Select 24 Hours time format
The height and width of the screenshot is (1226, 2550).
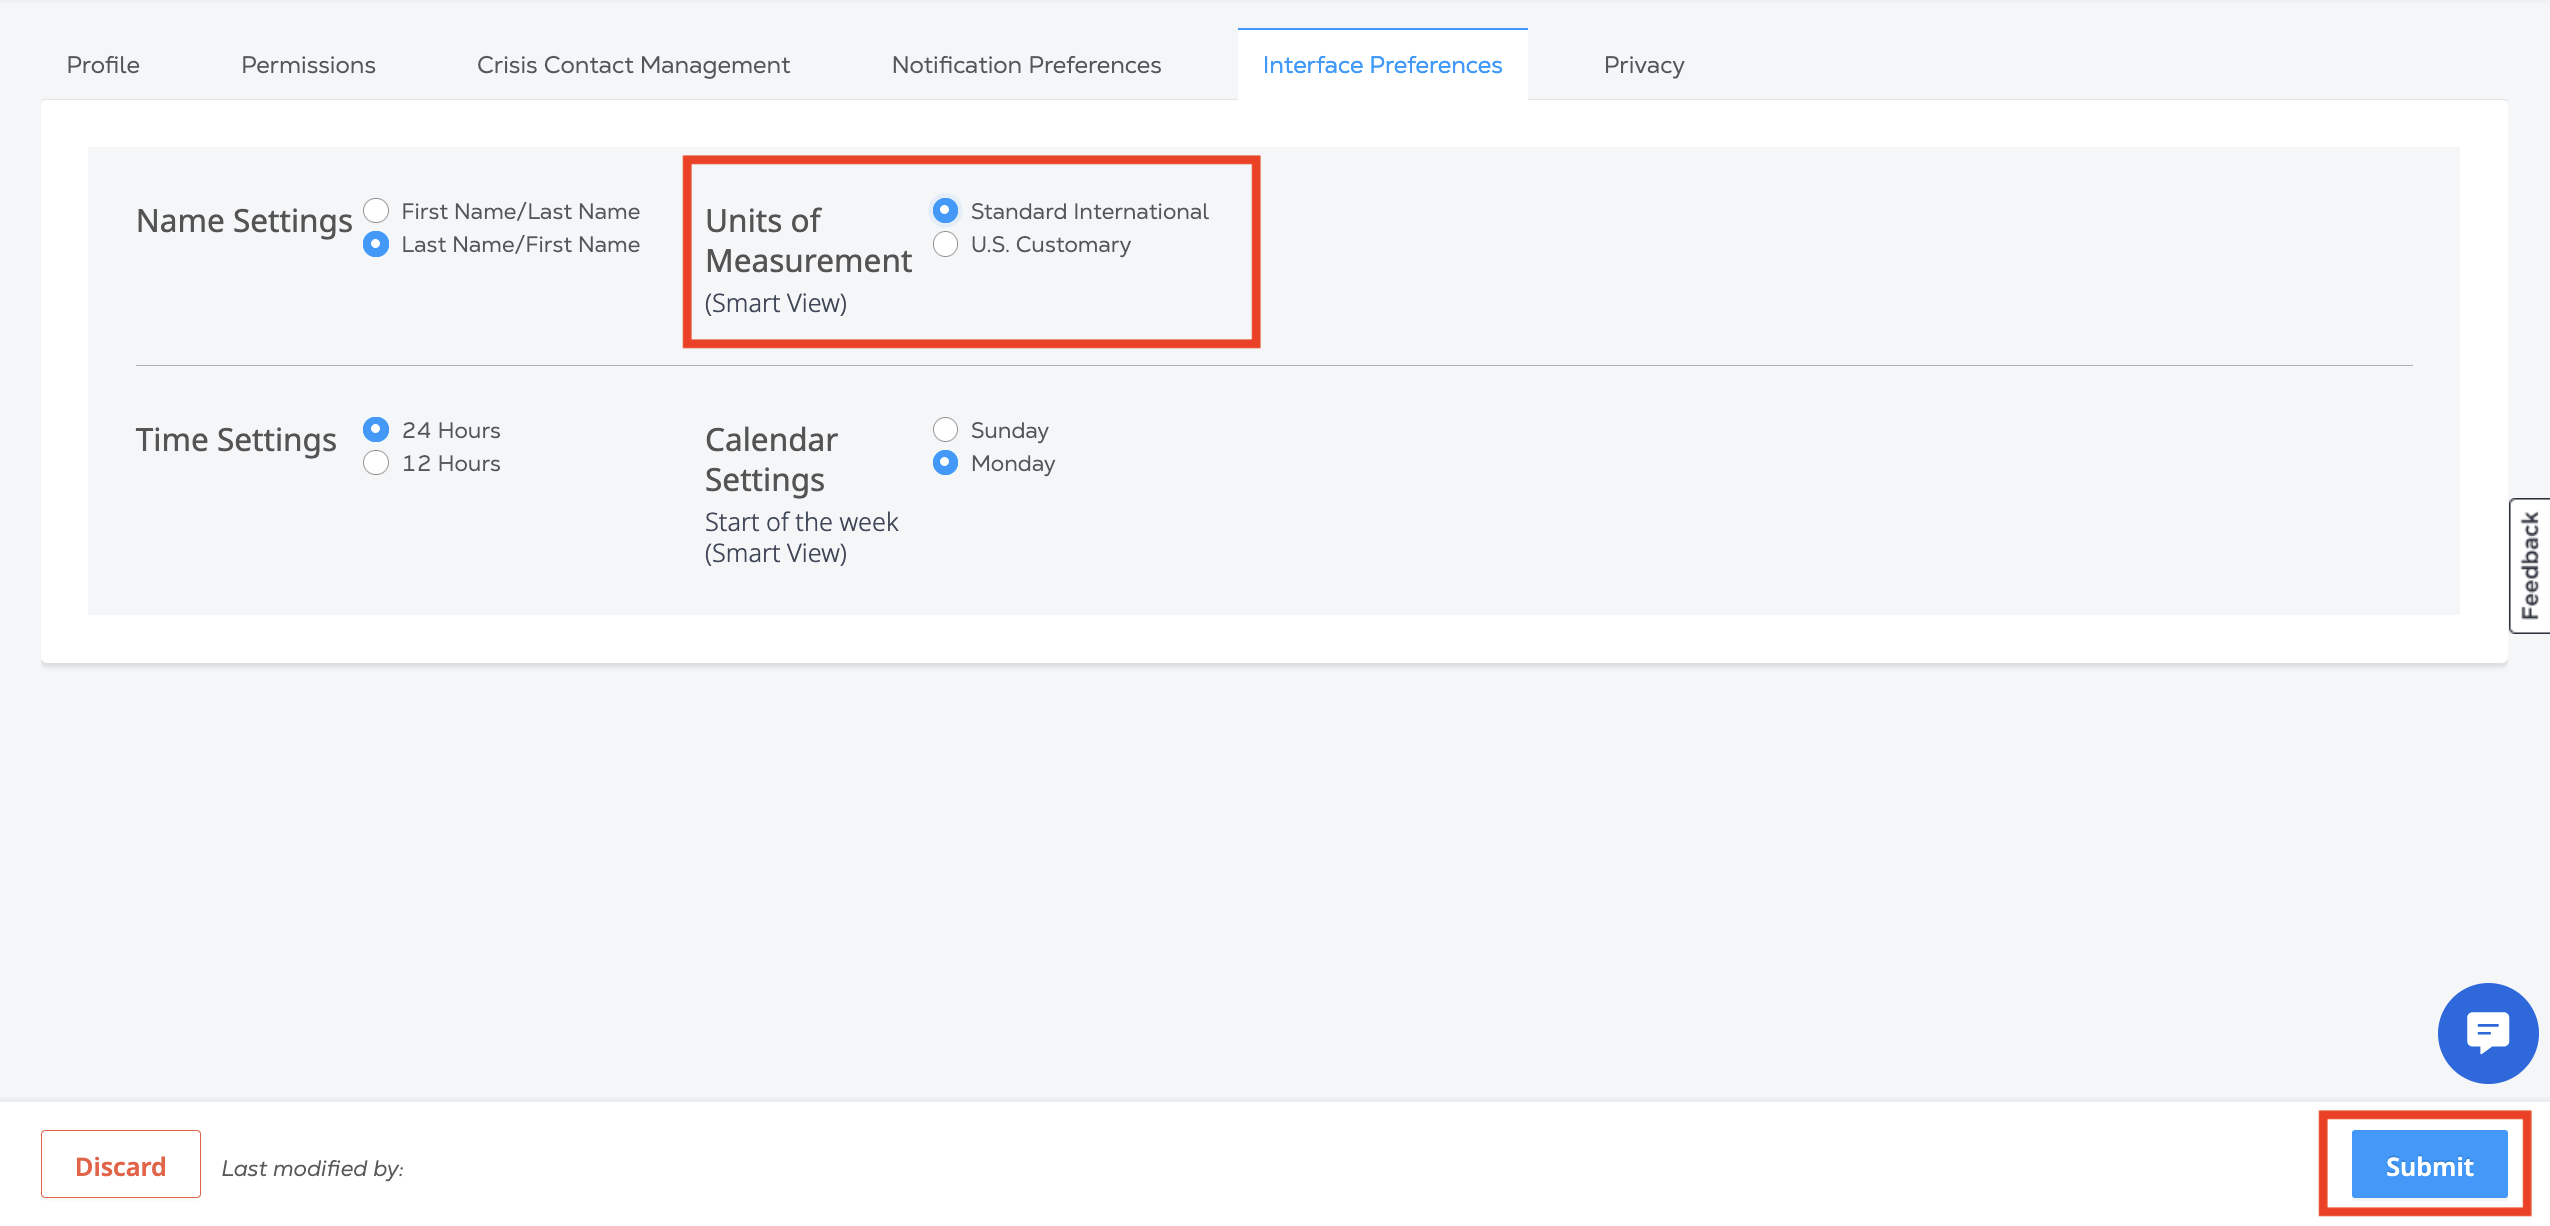[376, 430]
